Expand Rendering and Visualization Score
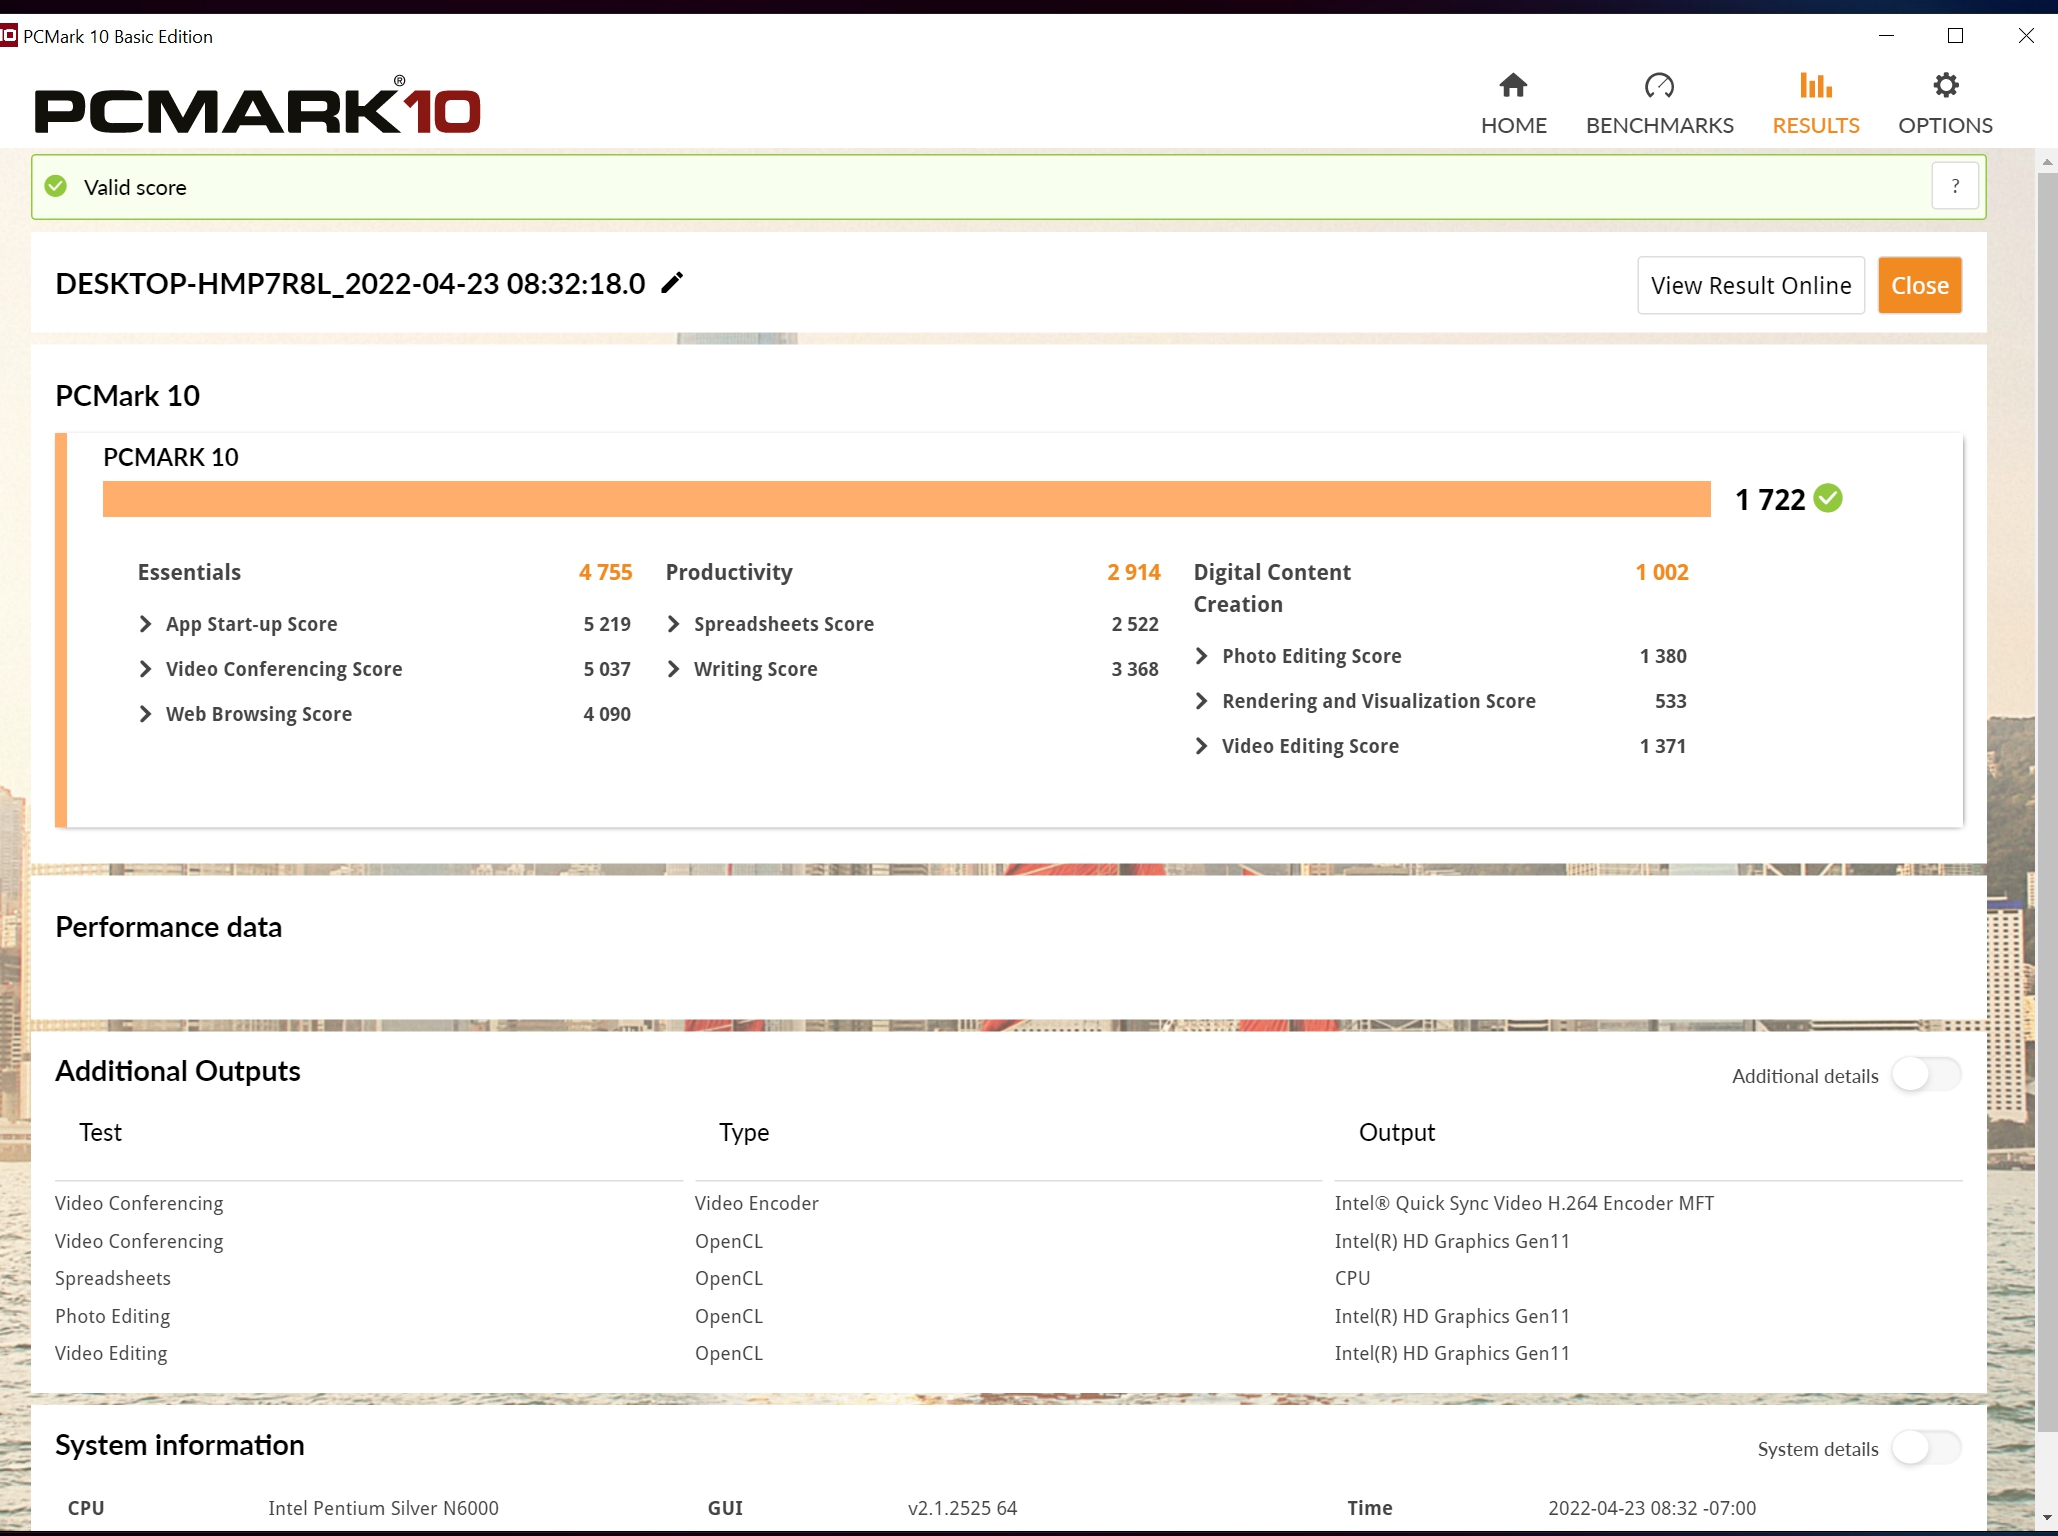 point(1201,701)
